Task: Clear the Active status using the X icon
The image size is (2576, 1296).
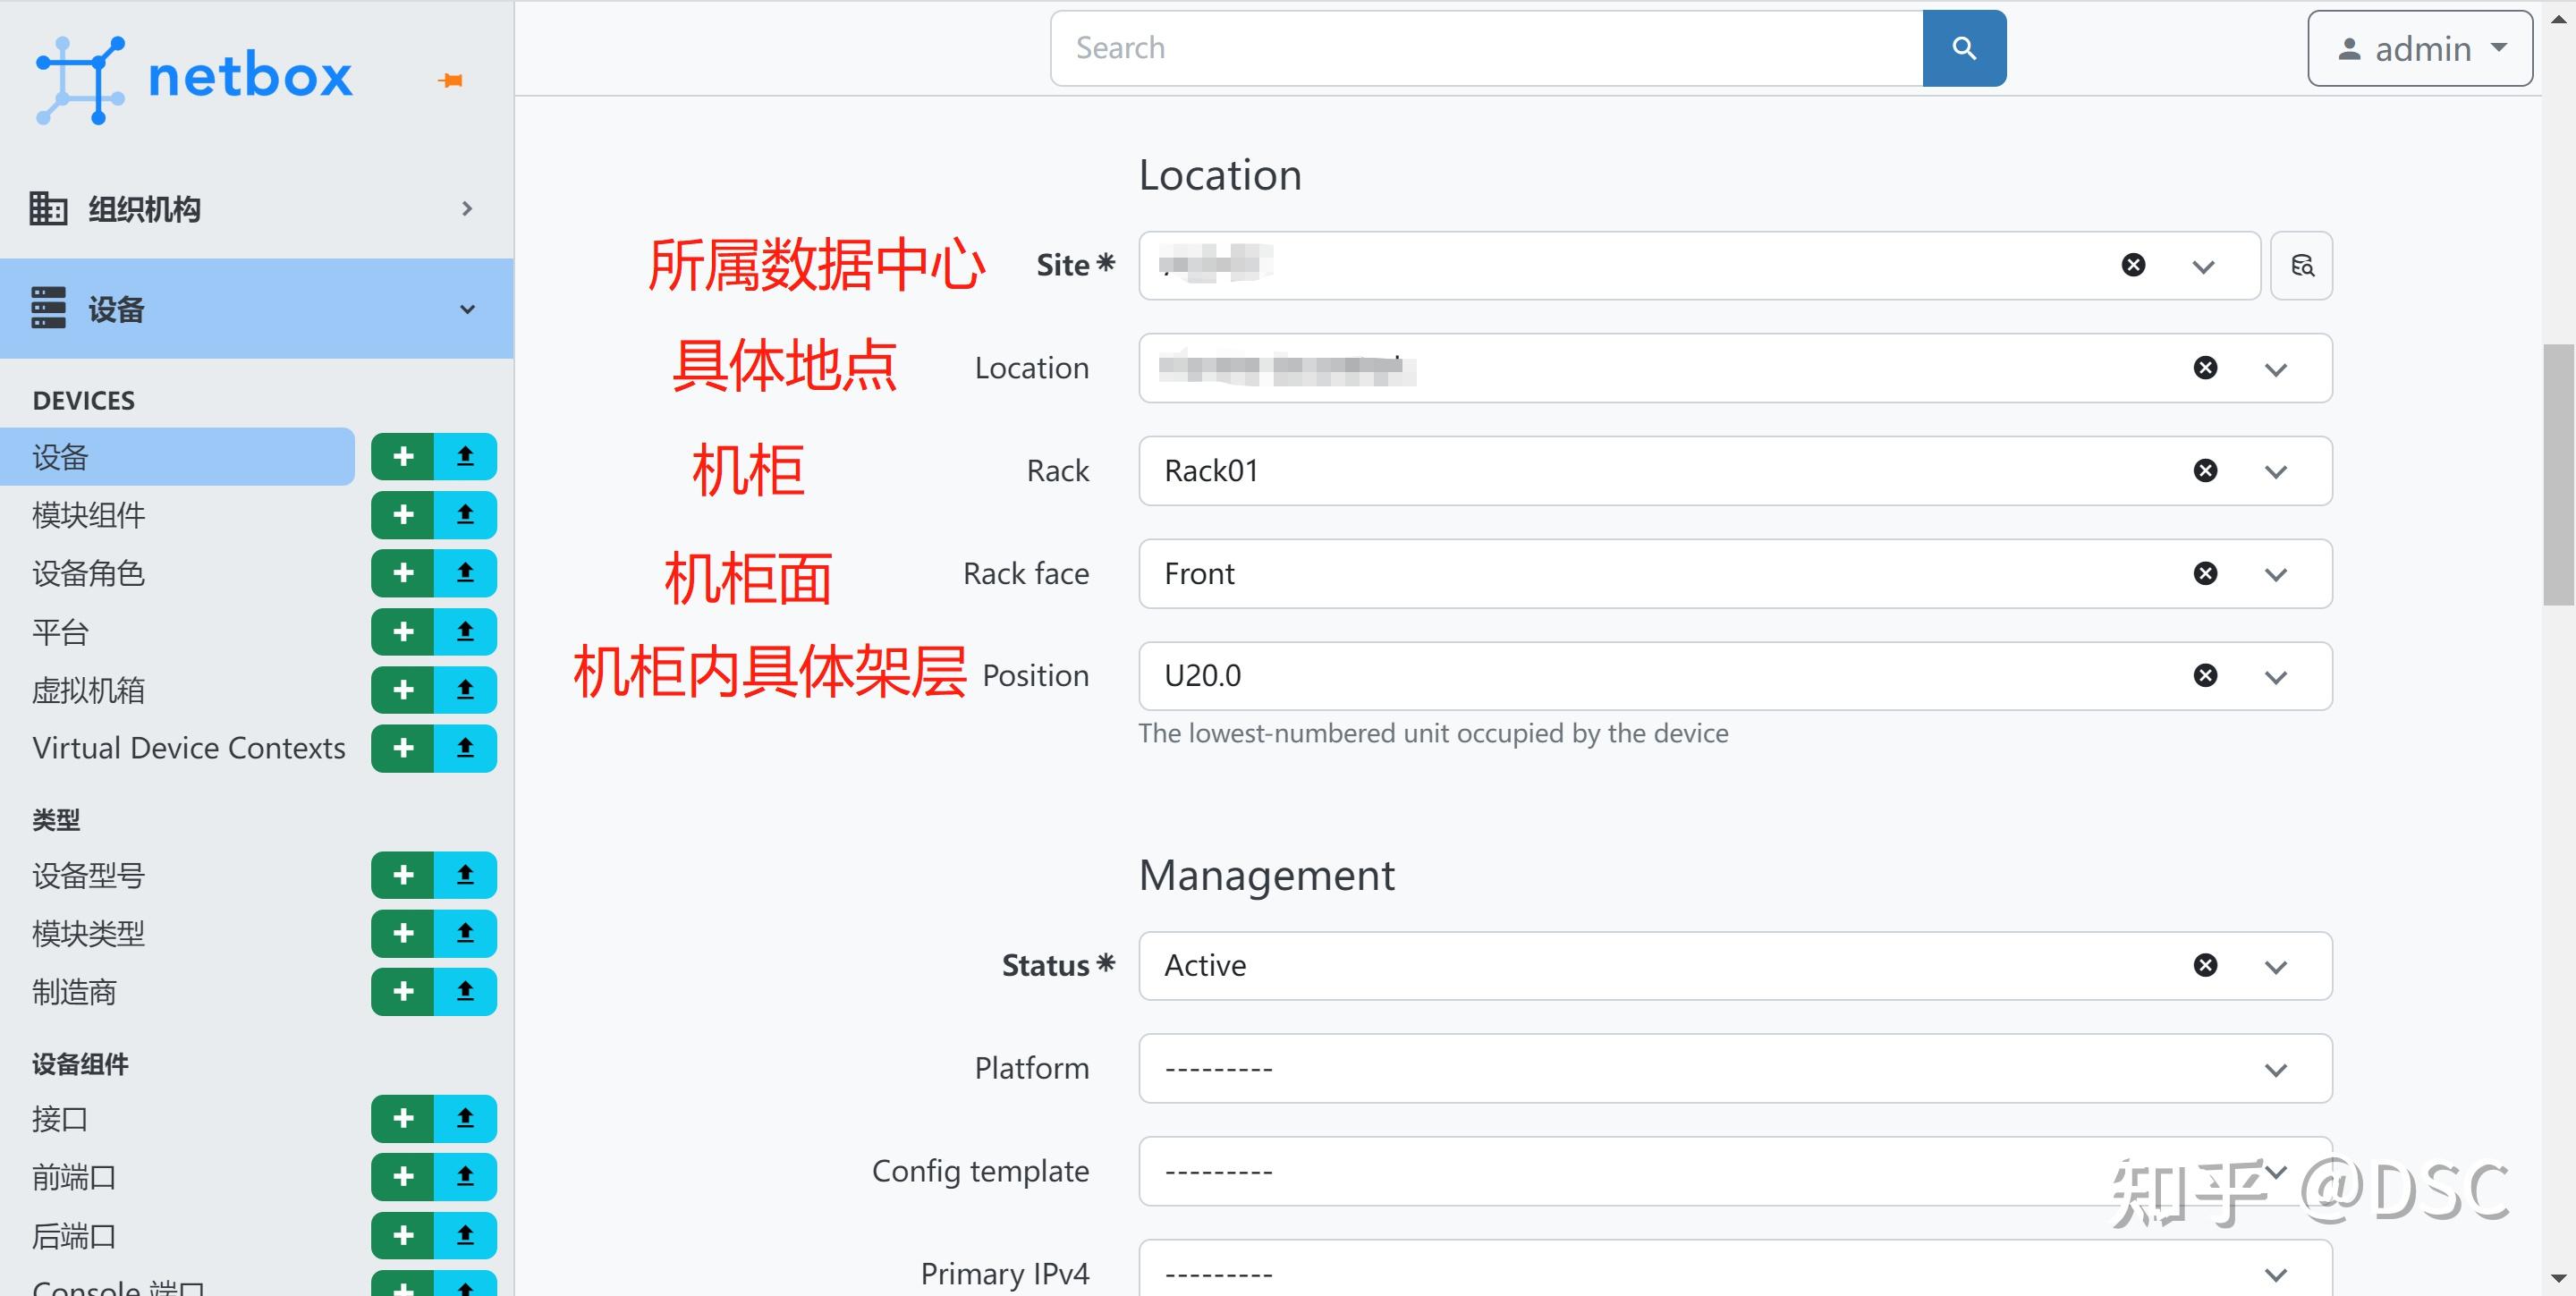Action: [x=2204, y=965]
